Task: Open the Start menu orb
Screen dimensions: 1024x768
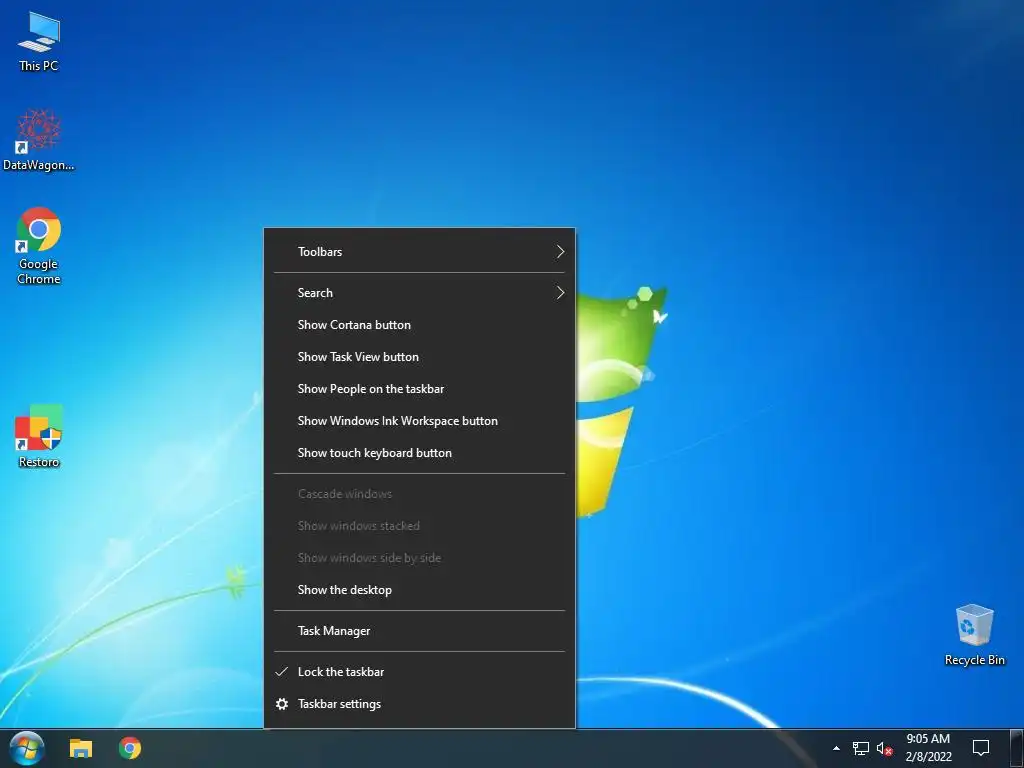Action: coord(27,748)
